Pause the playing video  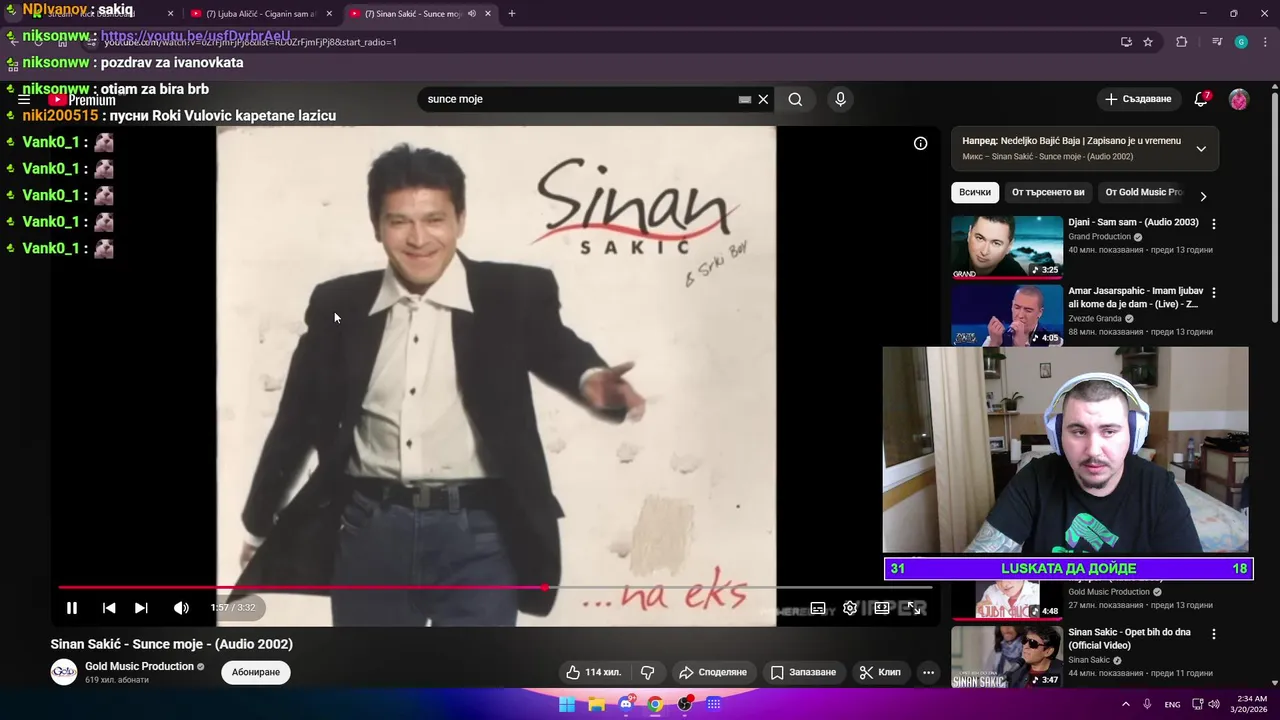(x=72, y=608)
